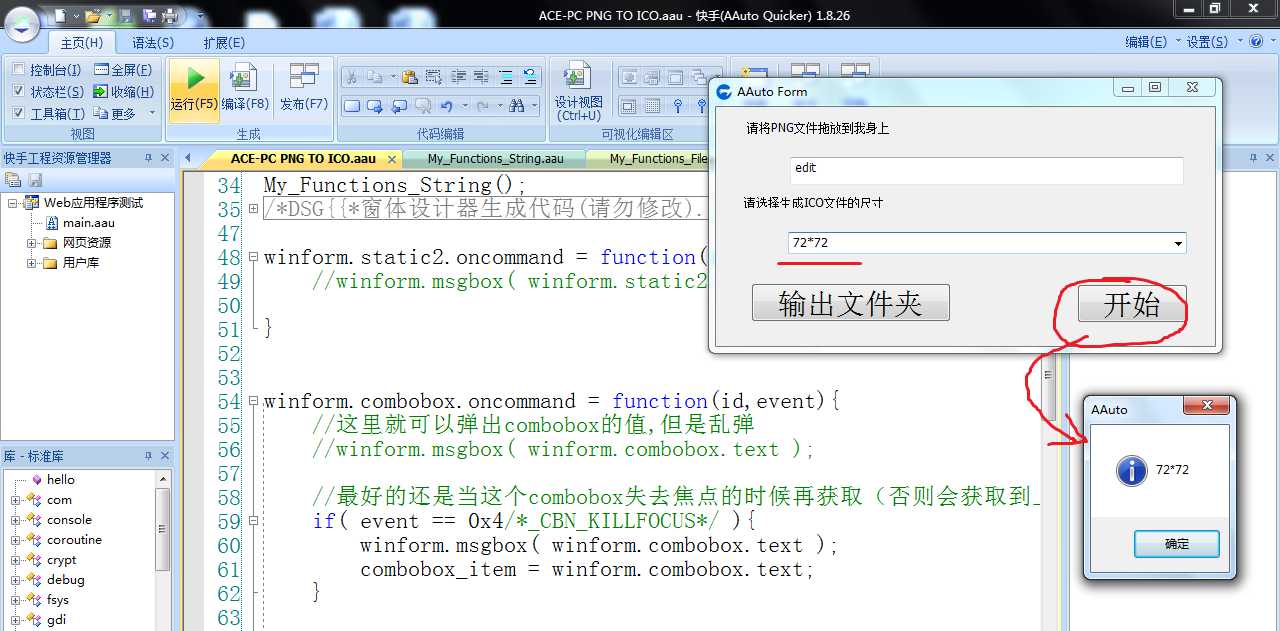The width and height of the screenshot is (1280, 631).
Task: Click the edit text field in AAuto Form
Action: [x=985, y=169]
